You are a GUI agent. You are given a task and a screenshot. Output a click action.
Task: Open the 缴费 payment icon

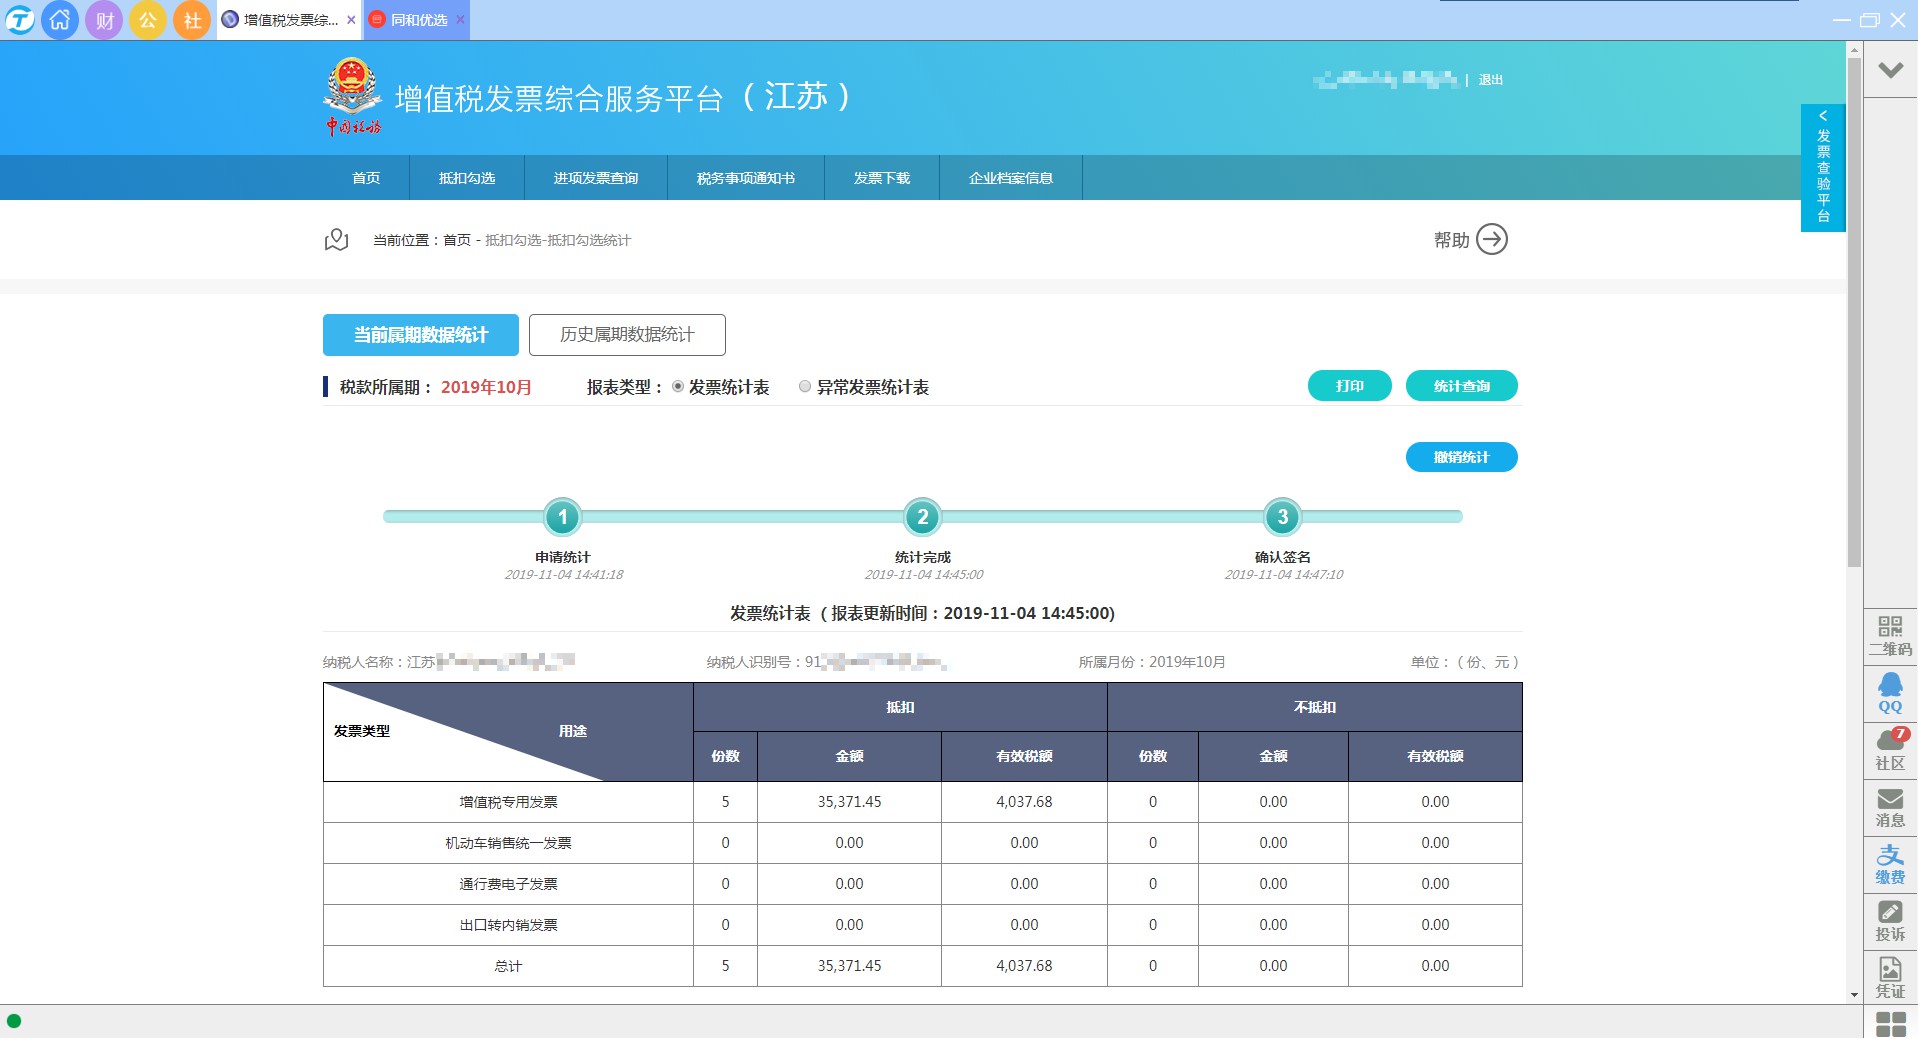1889,863
